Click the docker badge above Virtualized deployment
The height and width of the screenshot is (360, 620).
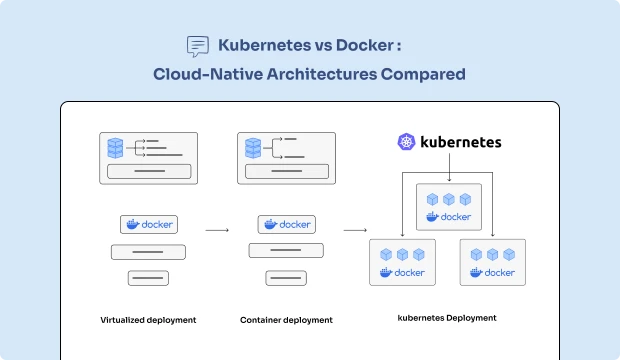click(x=149, y=224)
